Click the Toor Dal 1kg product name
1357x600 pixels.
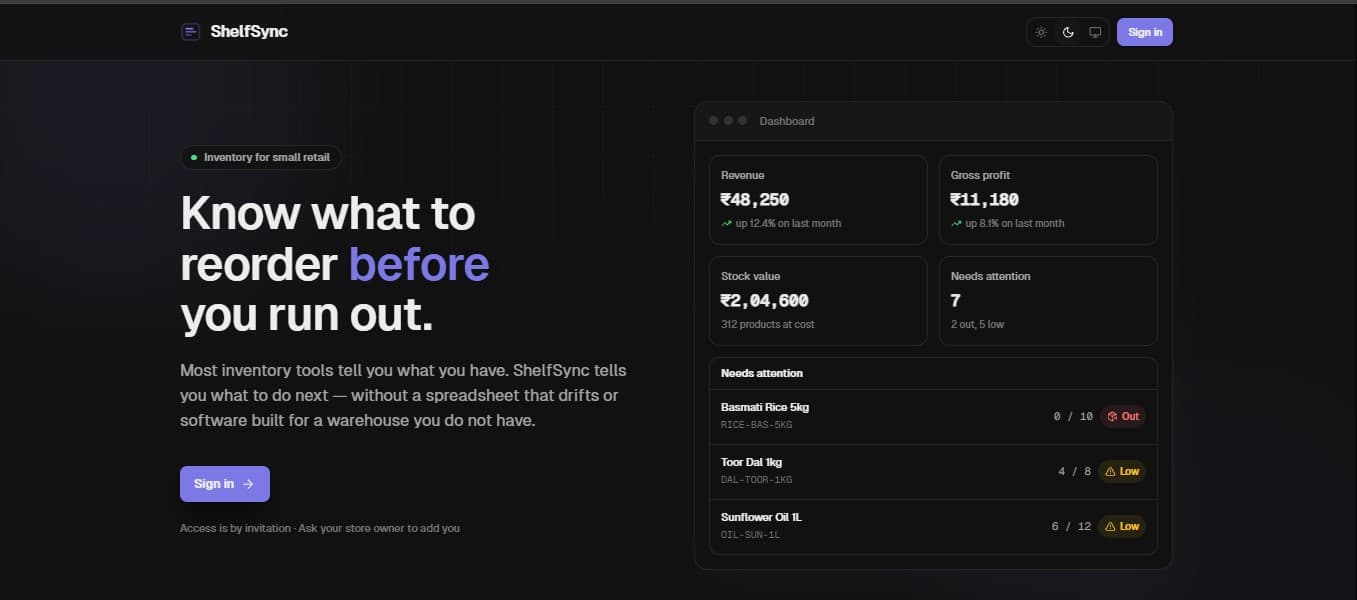(752, 463)
